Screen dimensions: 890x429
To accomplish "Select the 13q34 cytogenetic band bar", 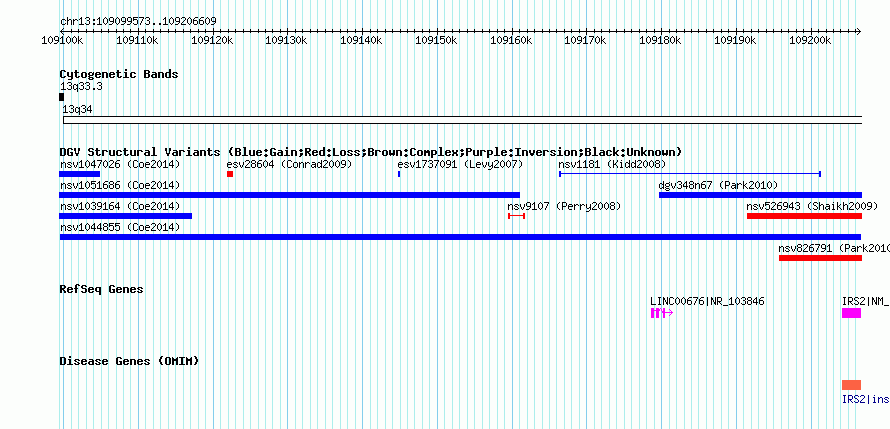I will click(x=463, y=120).
